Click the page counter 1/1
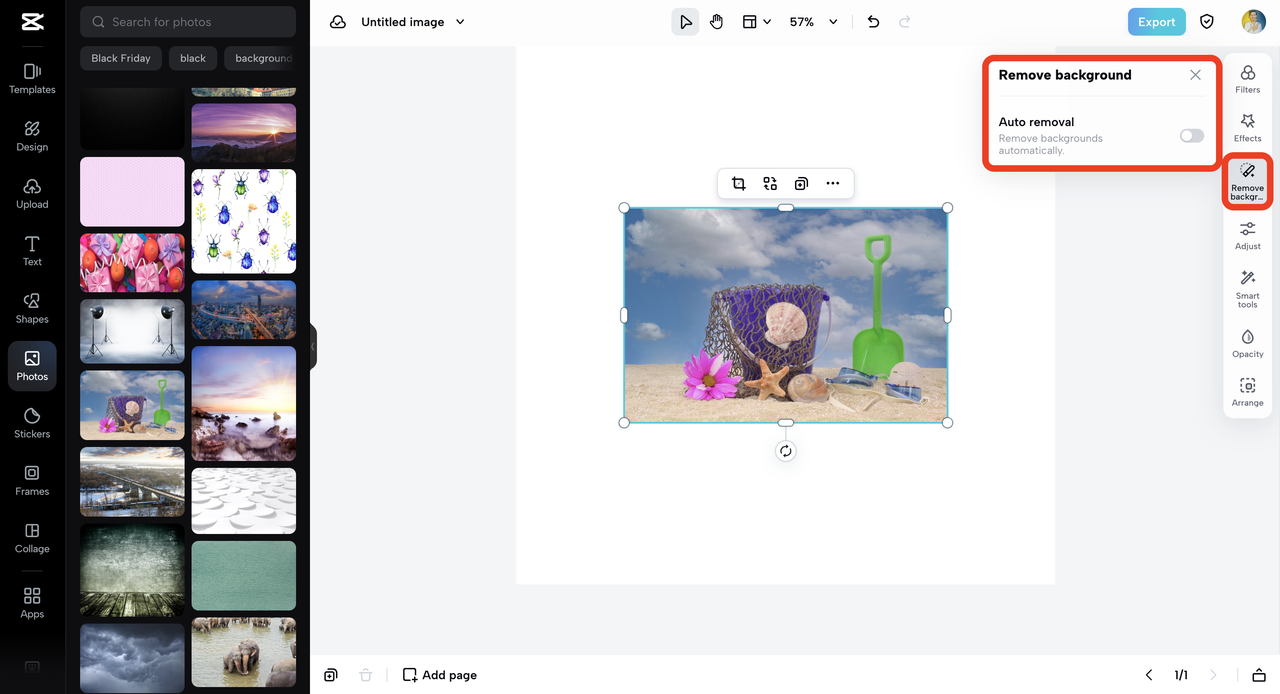1280x694 pixels. point(1181,675)
